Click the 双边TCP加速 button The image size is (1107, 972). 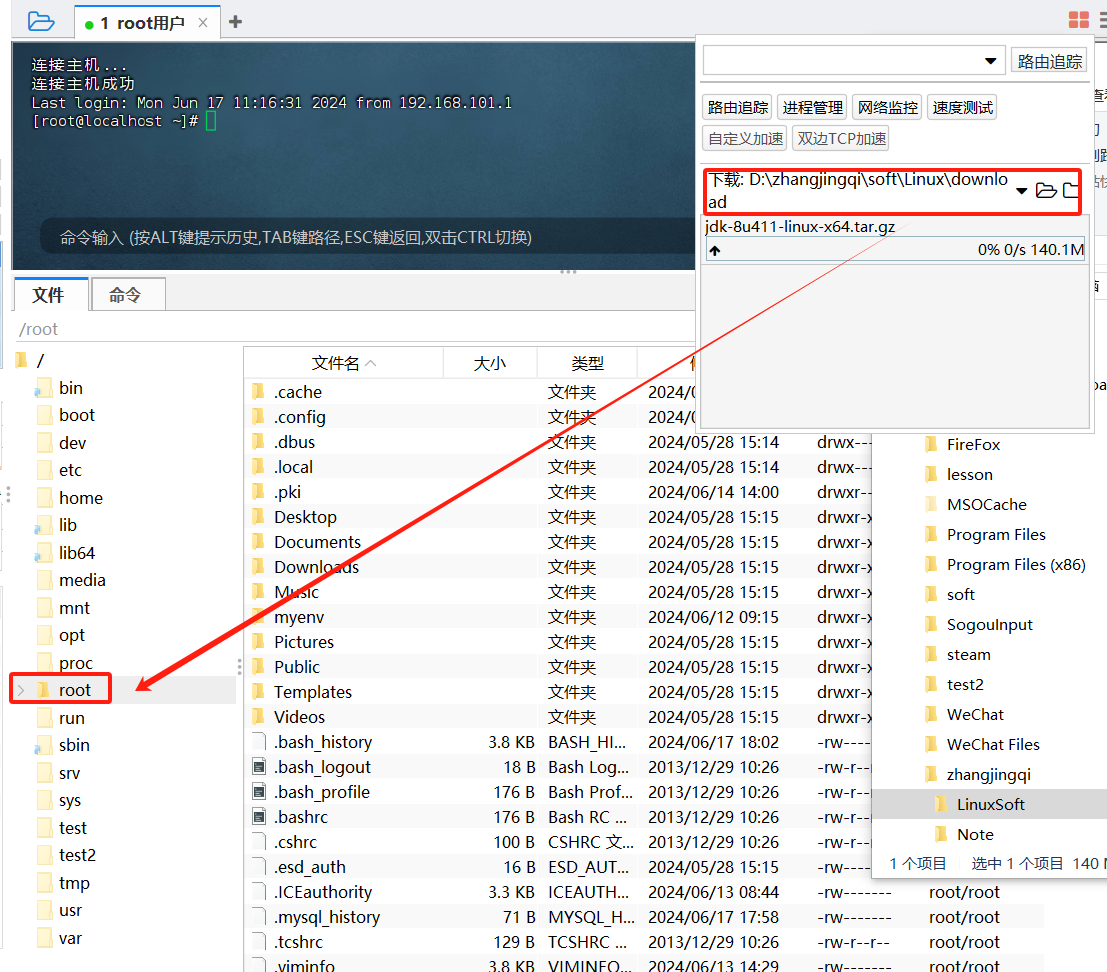pos(841,138)
